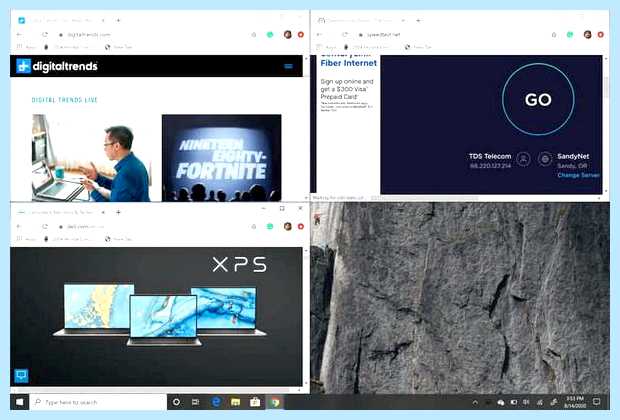Bookmark the speedtest.net page with the star
The height and width of the screenshot is (420, 620).
(x=554, y=35)
